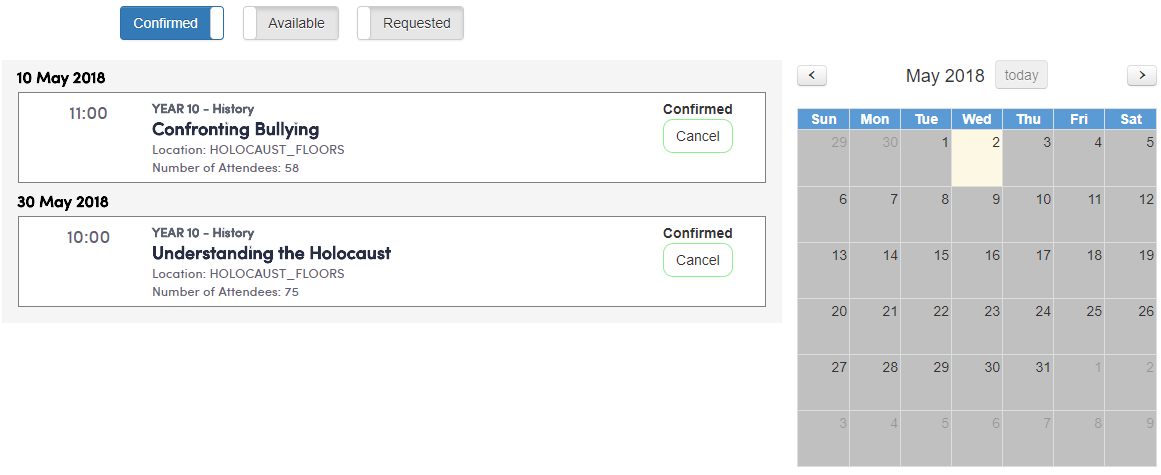This screenshot has height=475, width=1161.
Task: Select May 21 on the calendar
Action: (x=875, y=326)
